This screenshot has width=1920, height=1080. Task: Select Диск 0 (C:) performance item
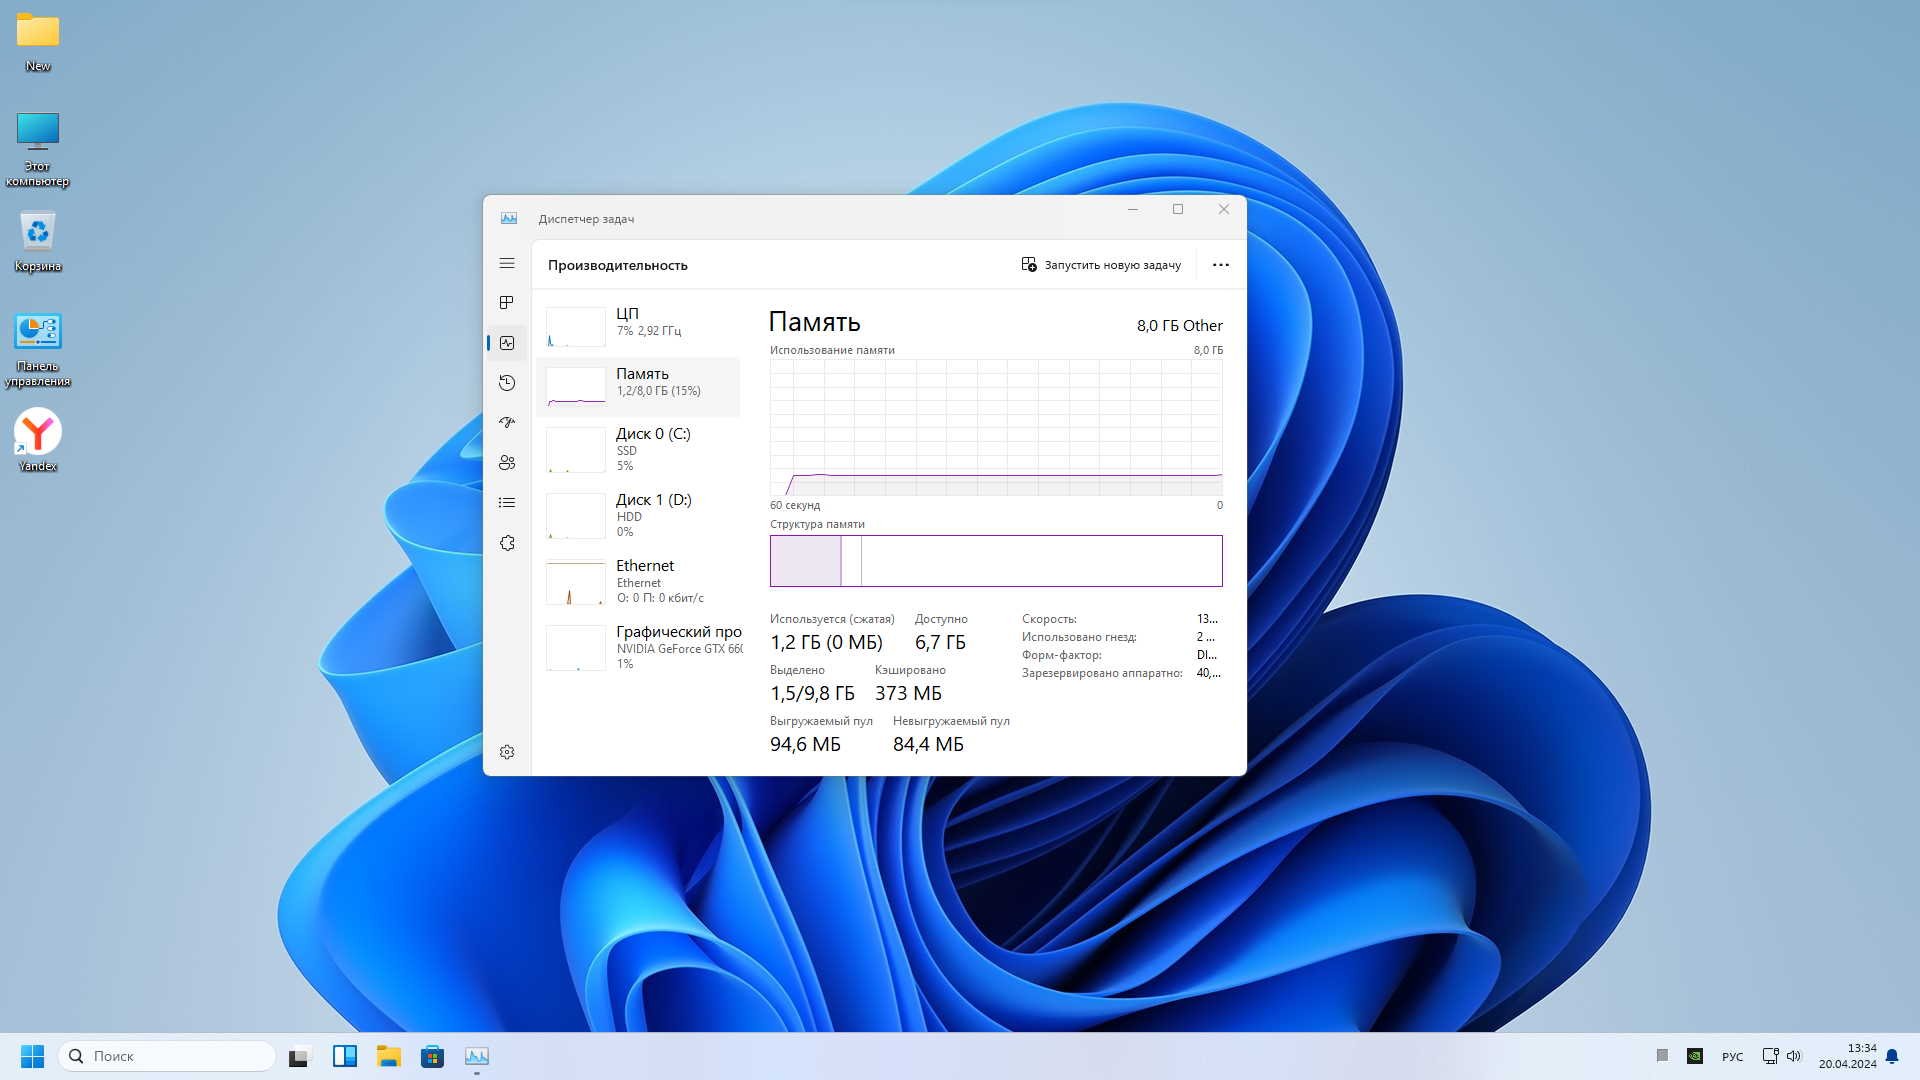[x=640, y=449]
